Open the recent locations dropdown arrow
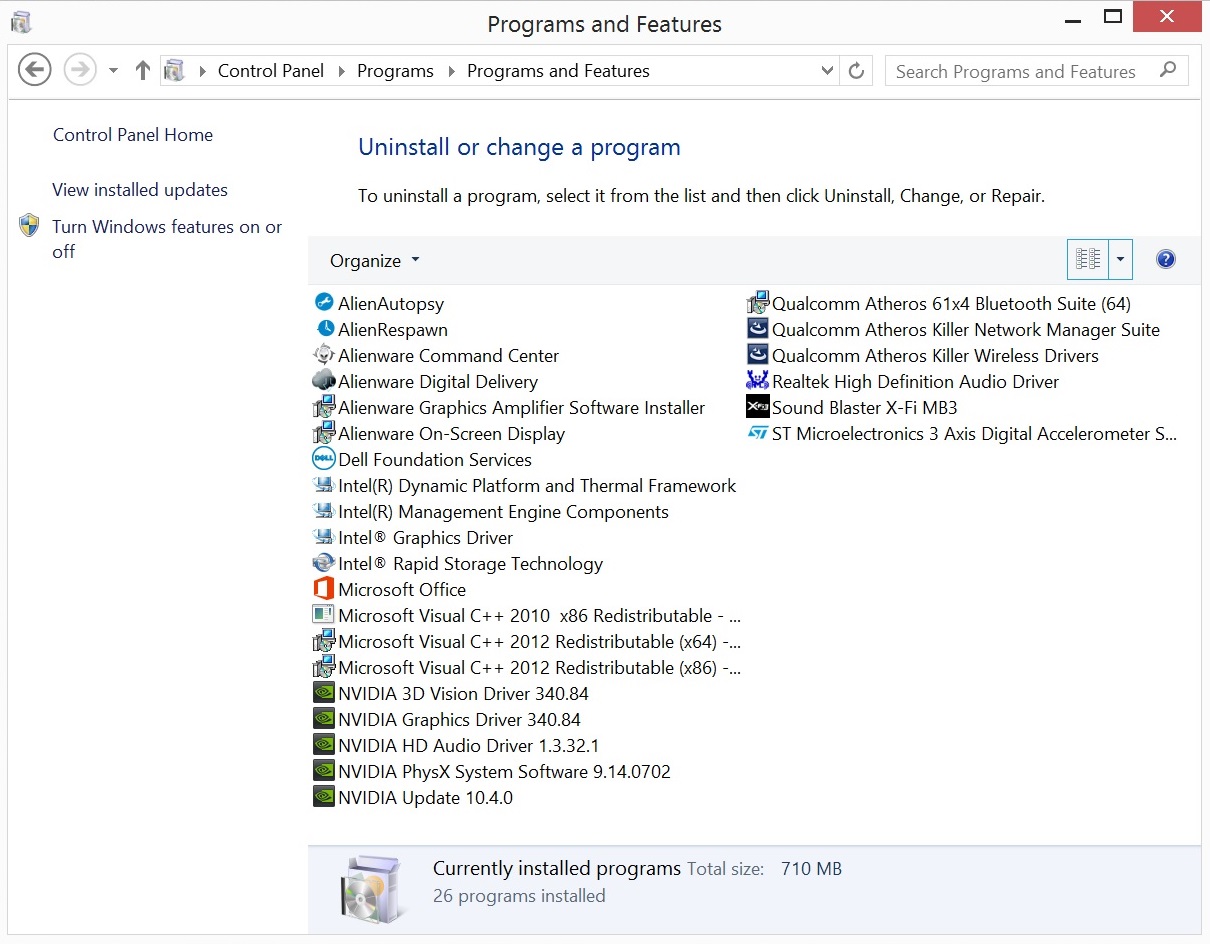1210x944 pixels. [113, 71]
